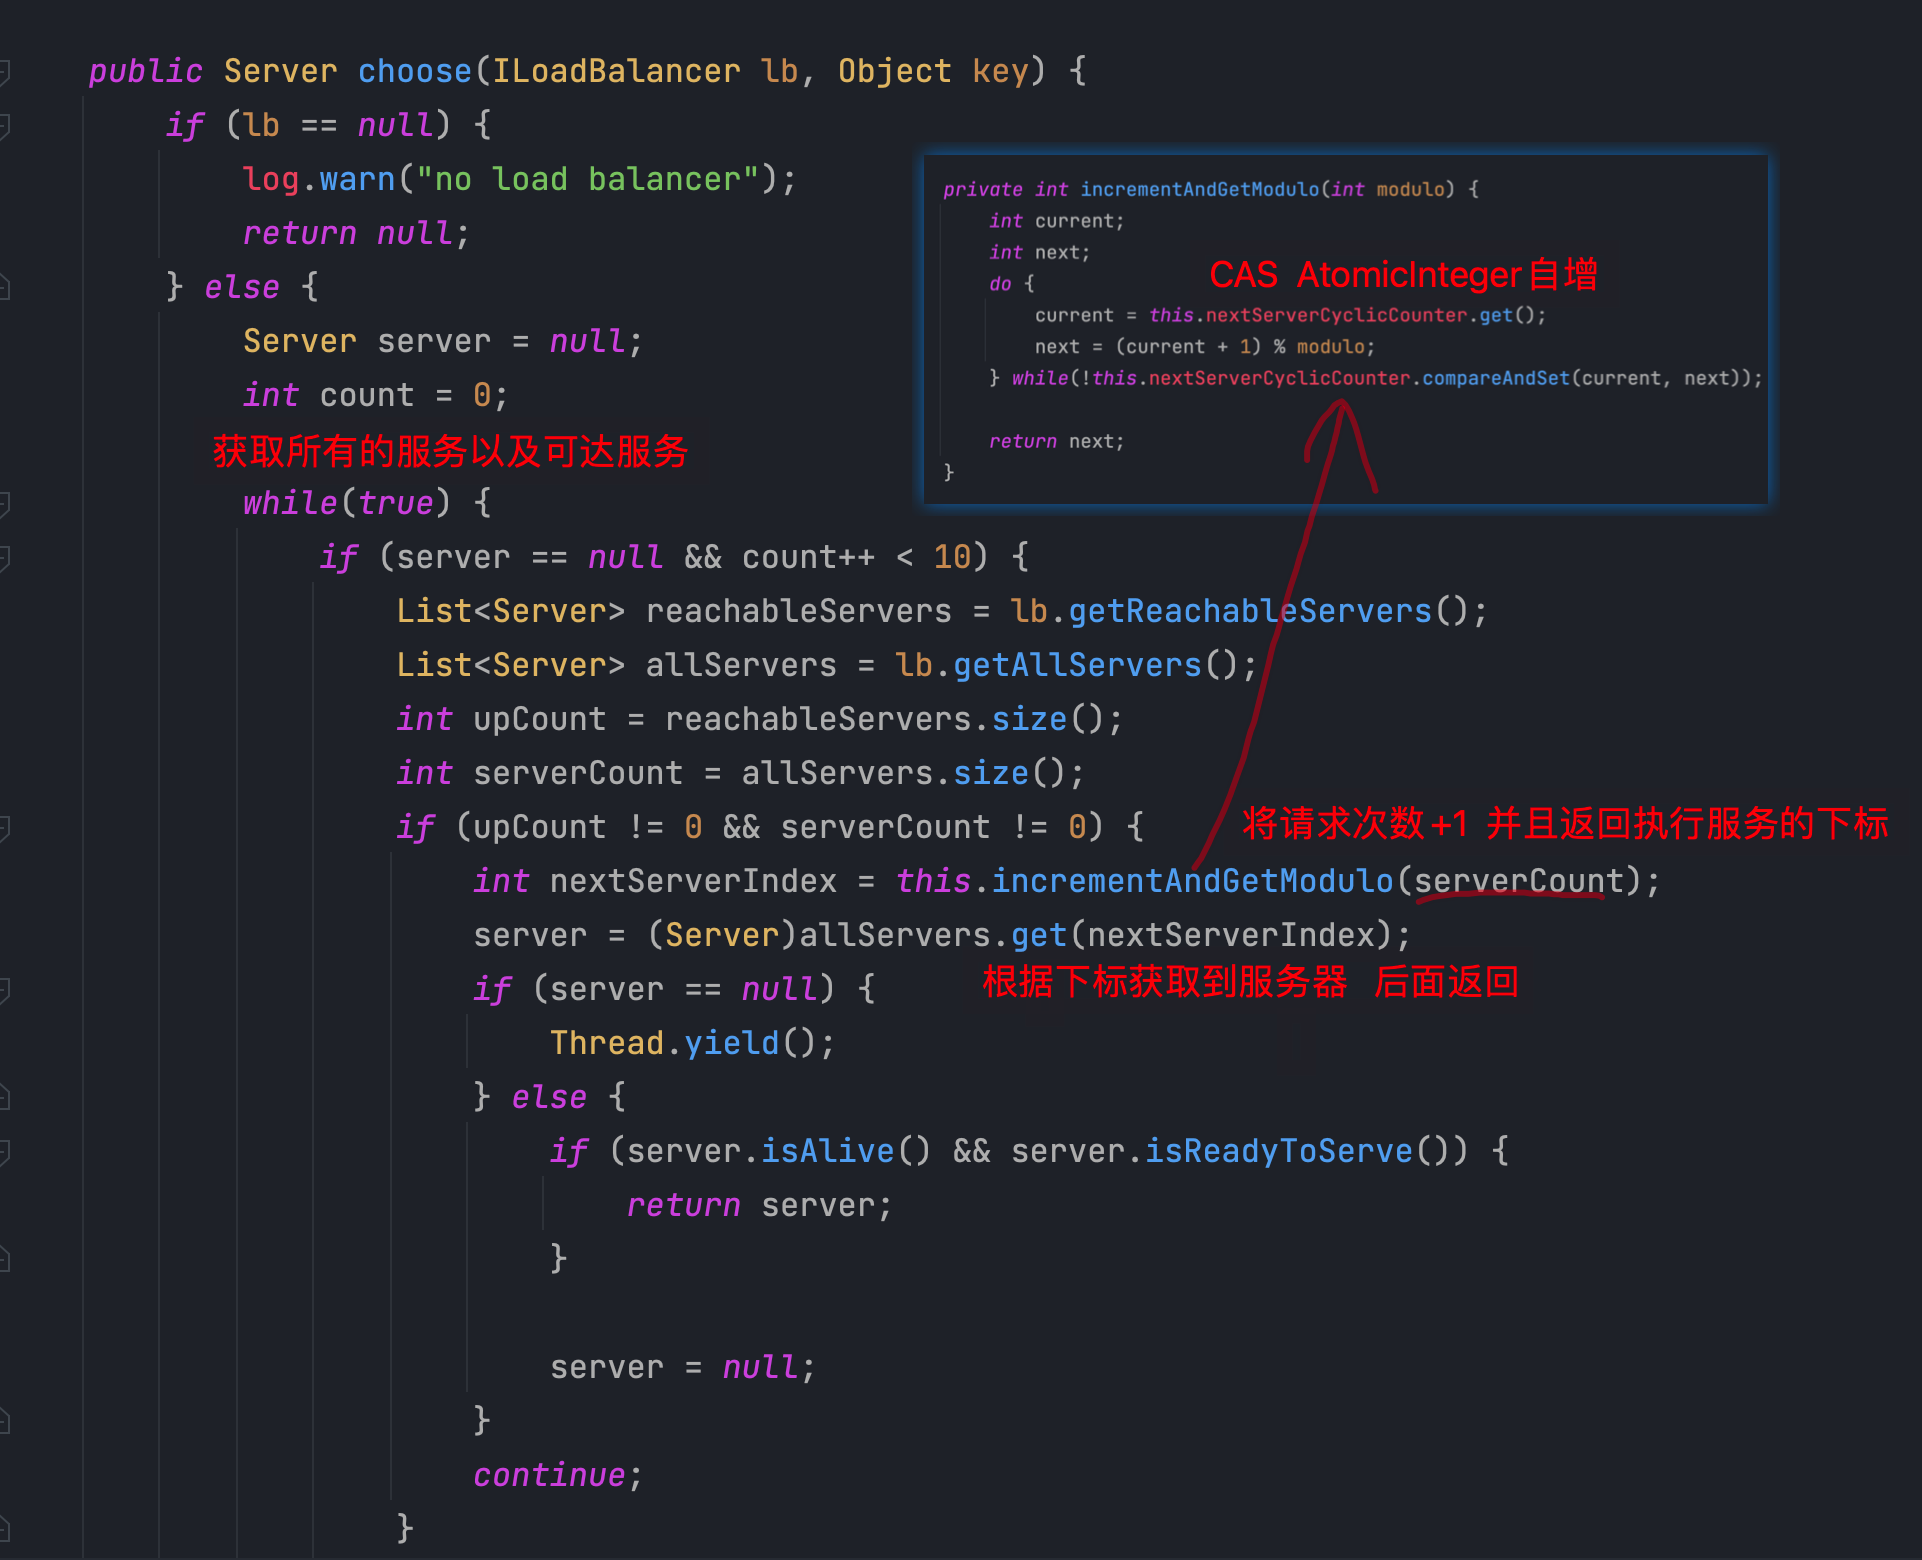
Task: Collapse the 'if (lb == null)' block
Action: point(4,126)
